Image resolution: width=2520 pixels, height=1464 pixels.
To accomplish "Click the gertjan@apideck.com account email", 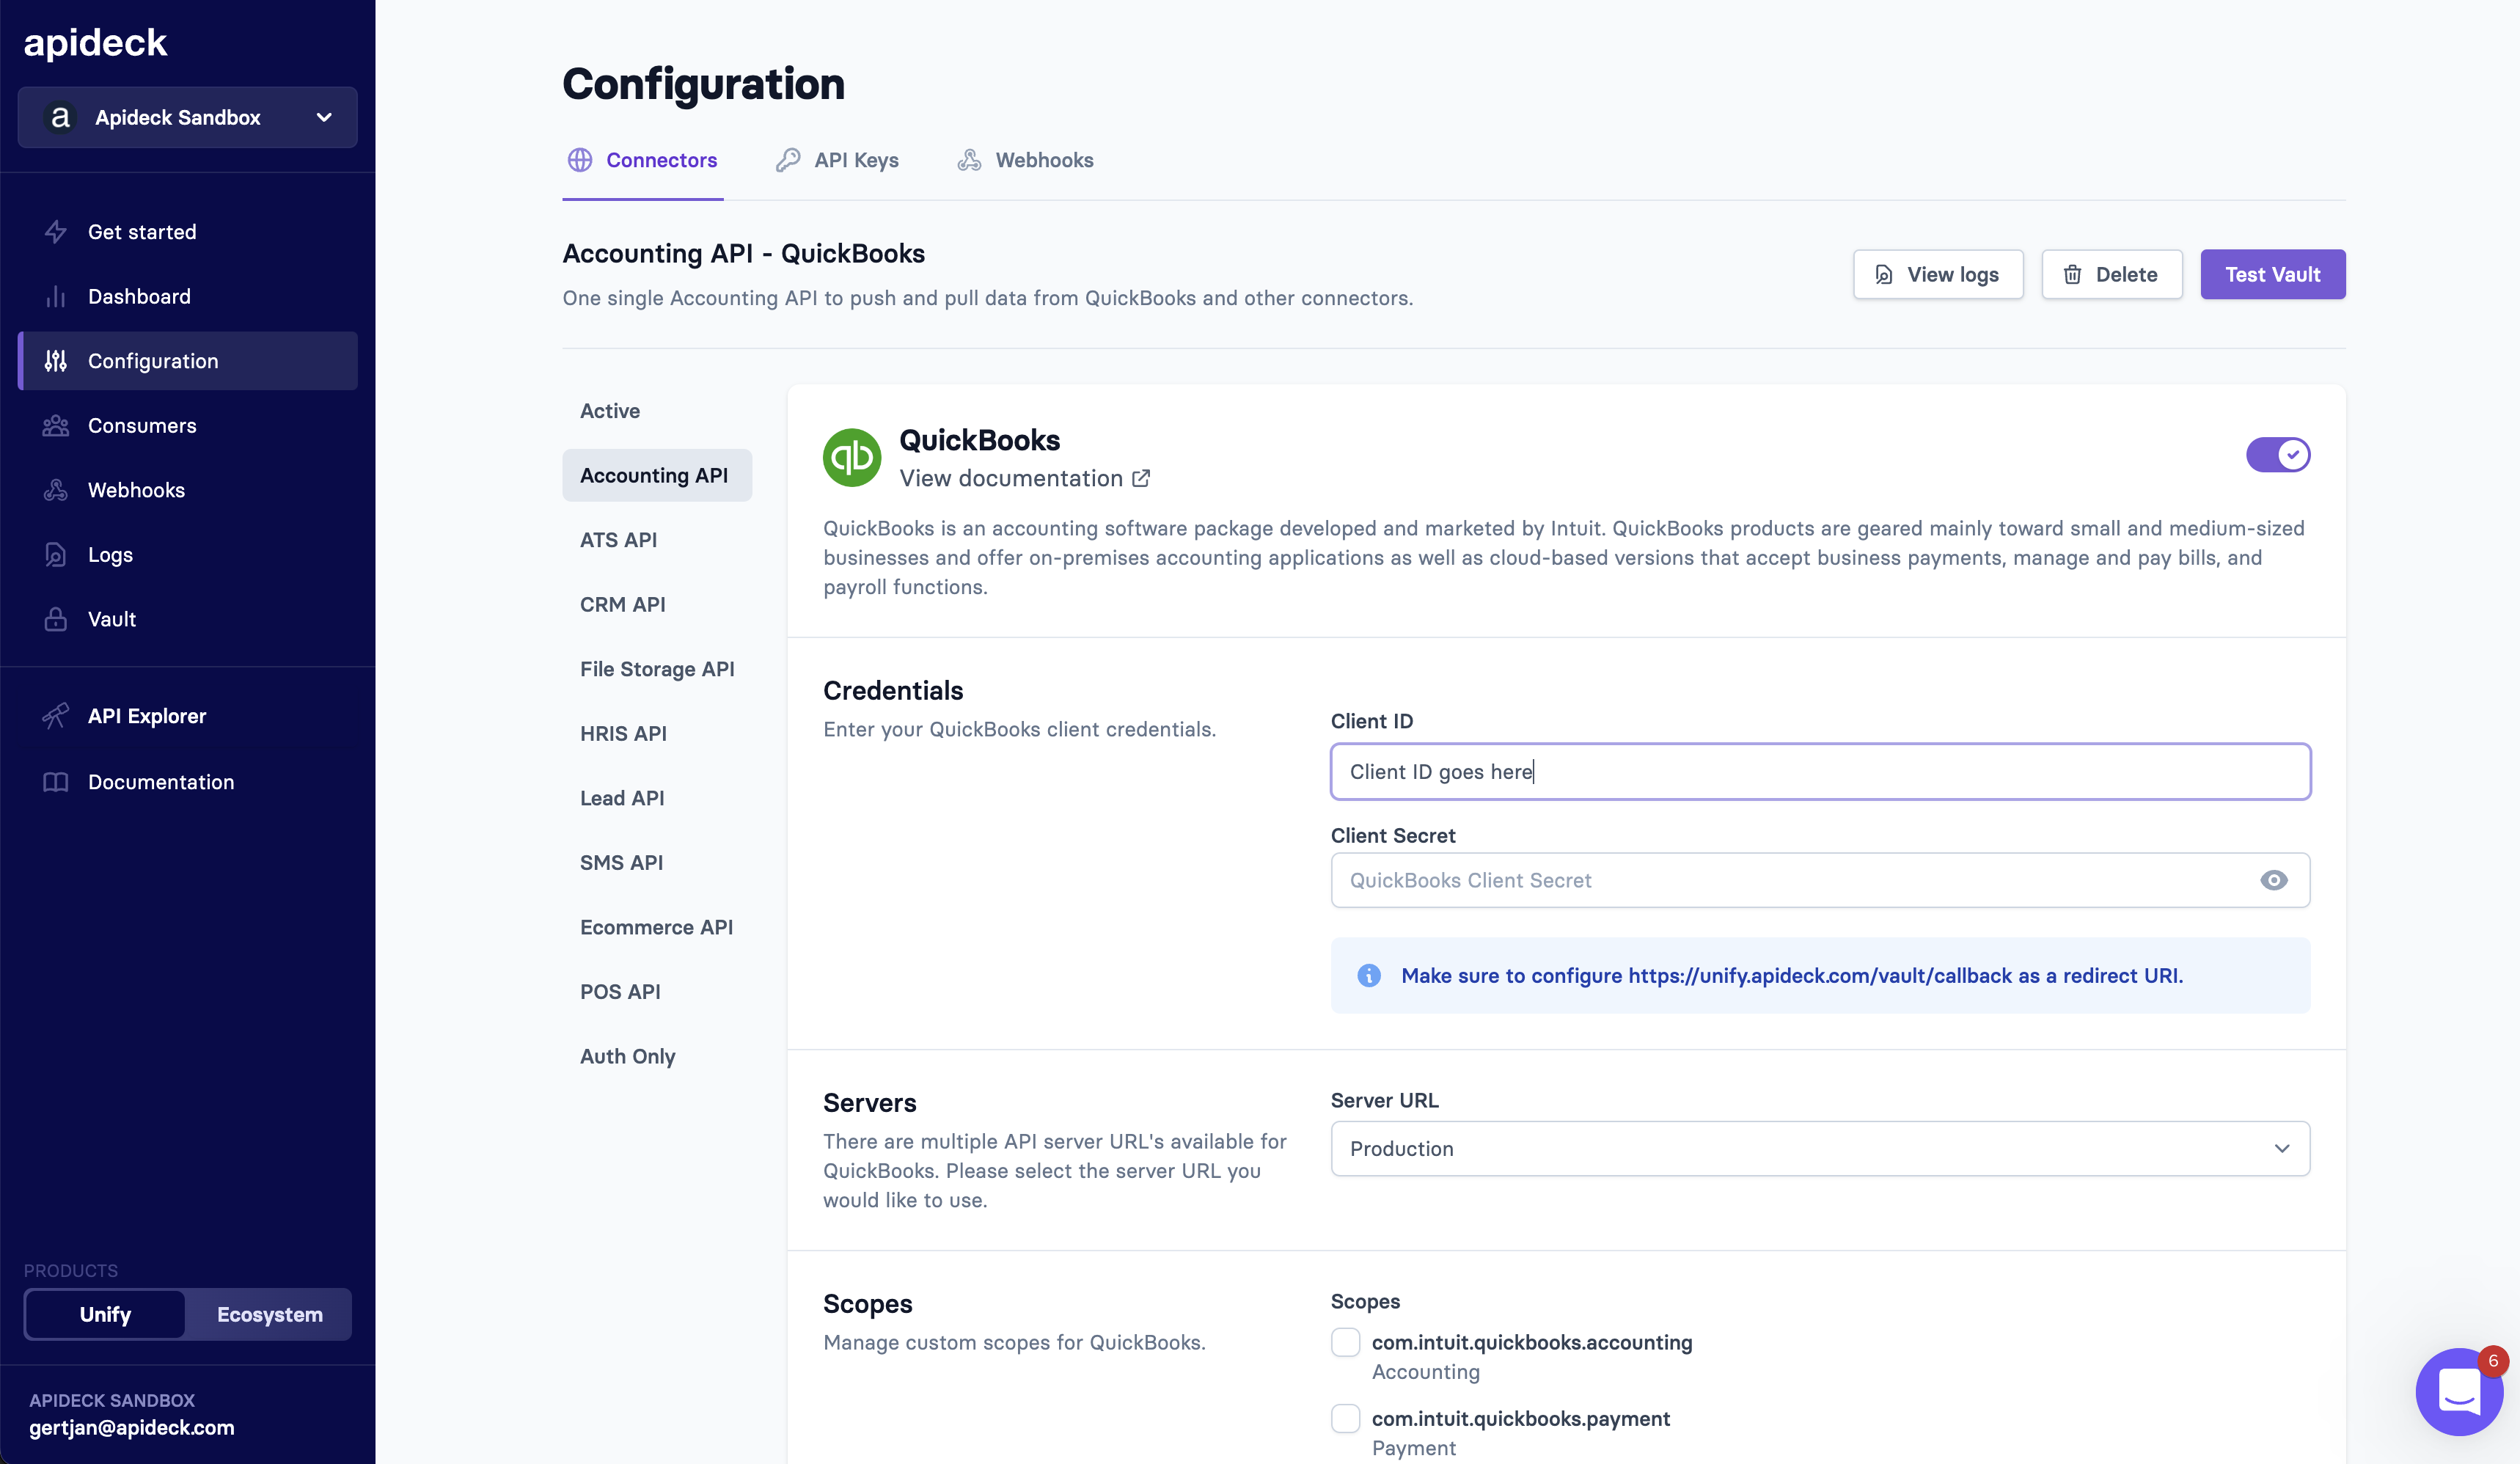I will (x=131, y=1427).
